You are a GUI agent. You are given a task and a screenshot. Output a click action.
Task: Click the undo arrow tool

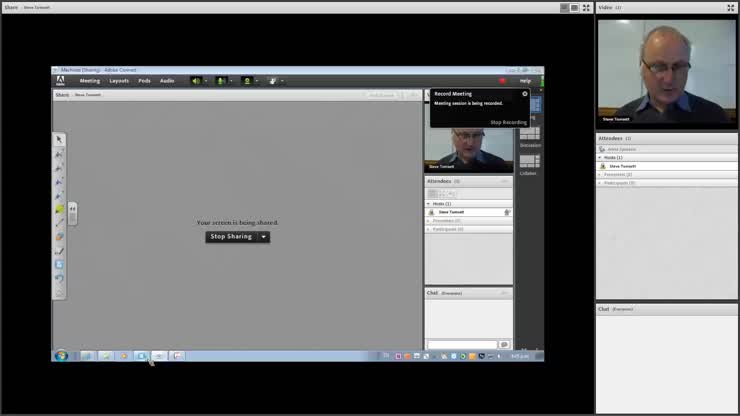coord(59,279)
